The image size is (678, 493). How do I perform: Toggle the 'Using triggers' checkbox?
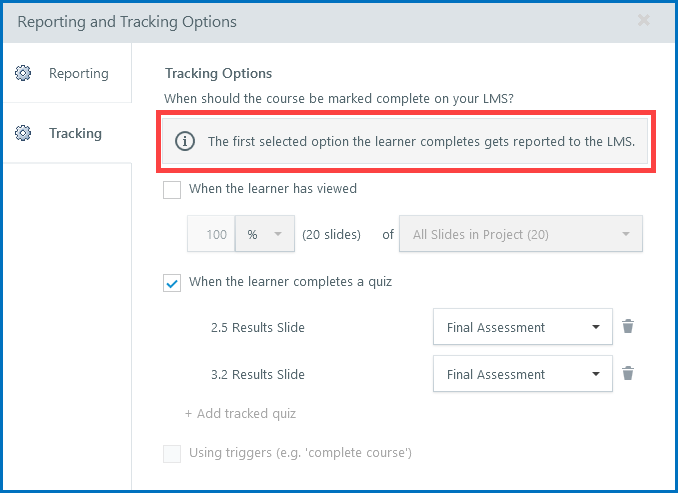(x=172, y=454)
